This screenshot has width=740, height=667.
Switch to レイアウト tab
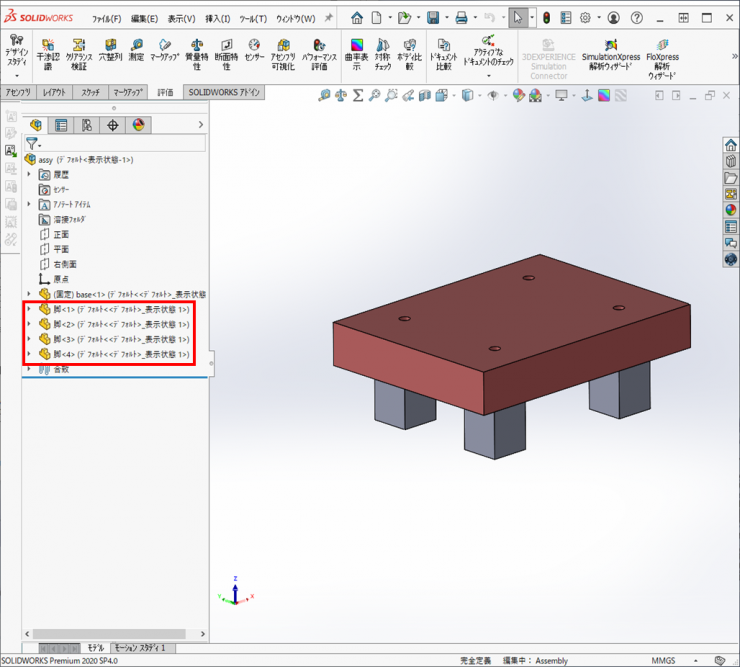click(x=54, y=92)
